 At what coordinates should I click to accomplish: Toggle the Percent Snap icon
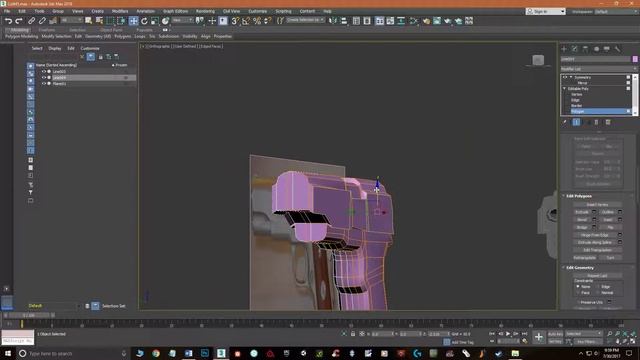257,21
